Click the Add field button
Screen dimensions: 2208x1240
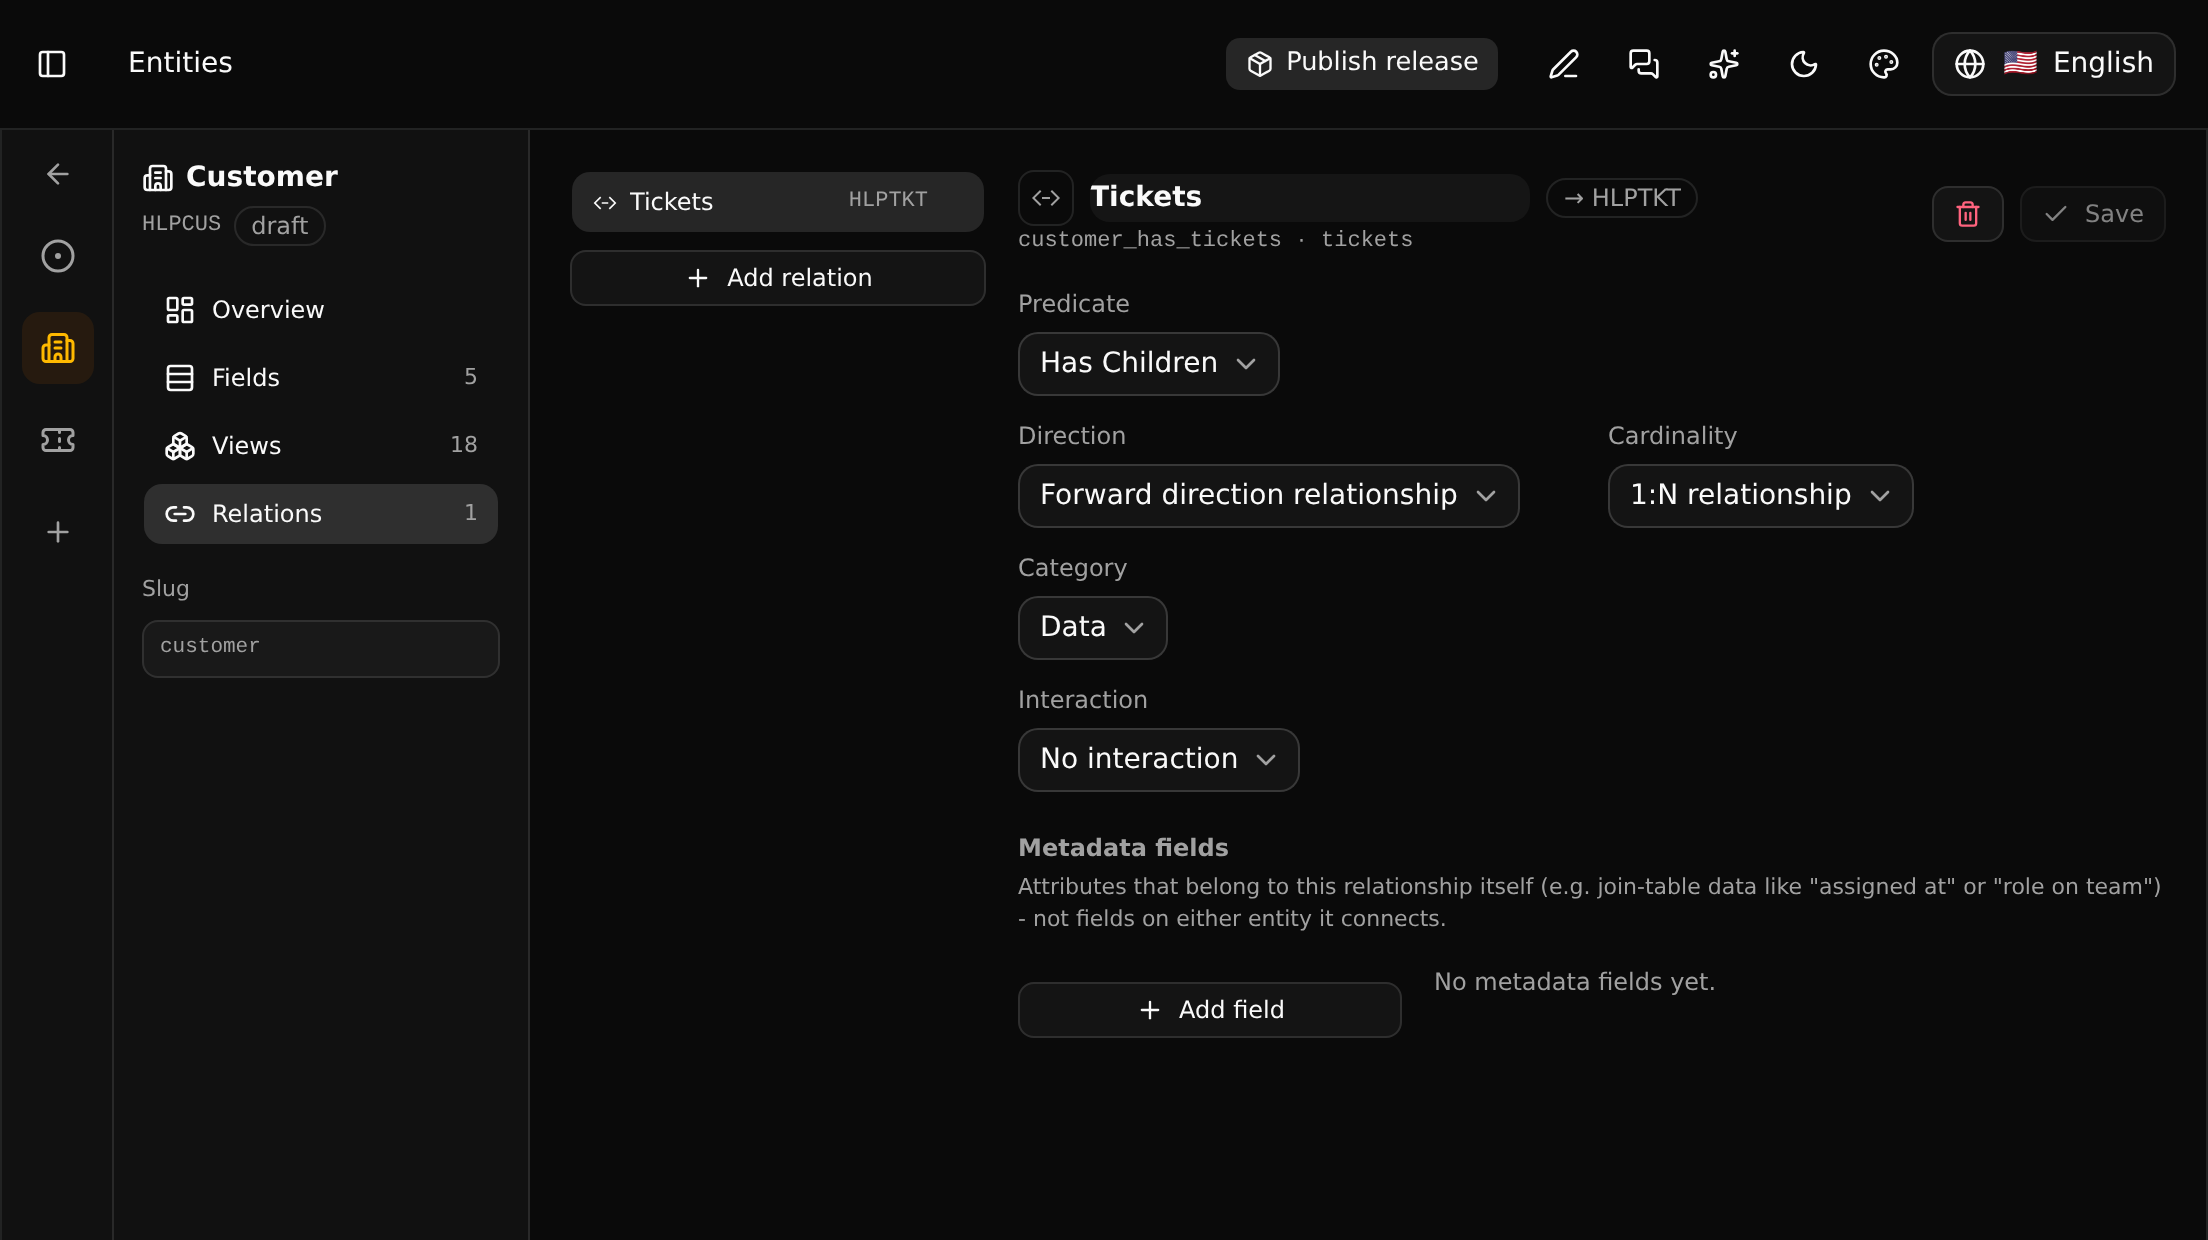coord(1210,1010)
